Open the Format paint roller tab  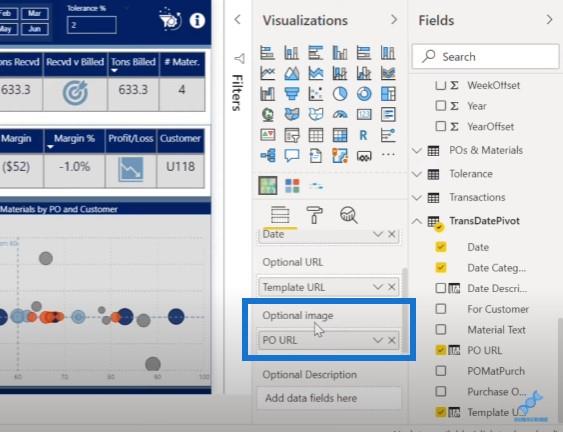click(x=314, y=215)
